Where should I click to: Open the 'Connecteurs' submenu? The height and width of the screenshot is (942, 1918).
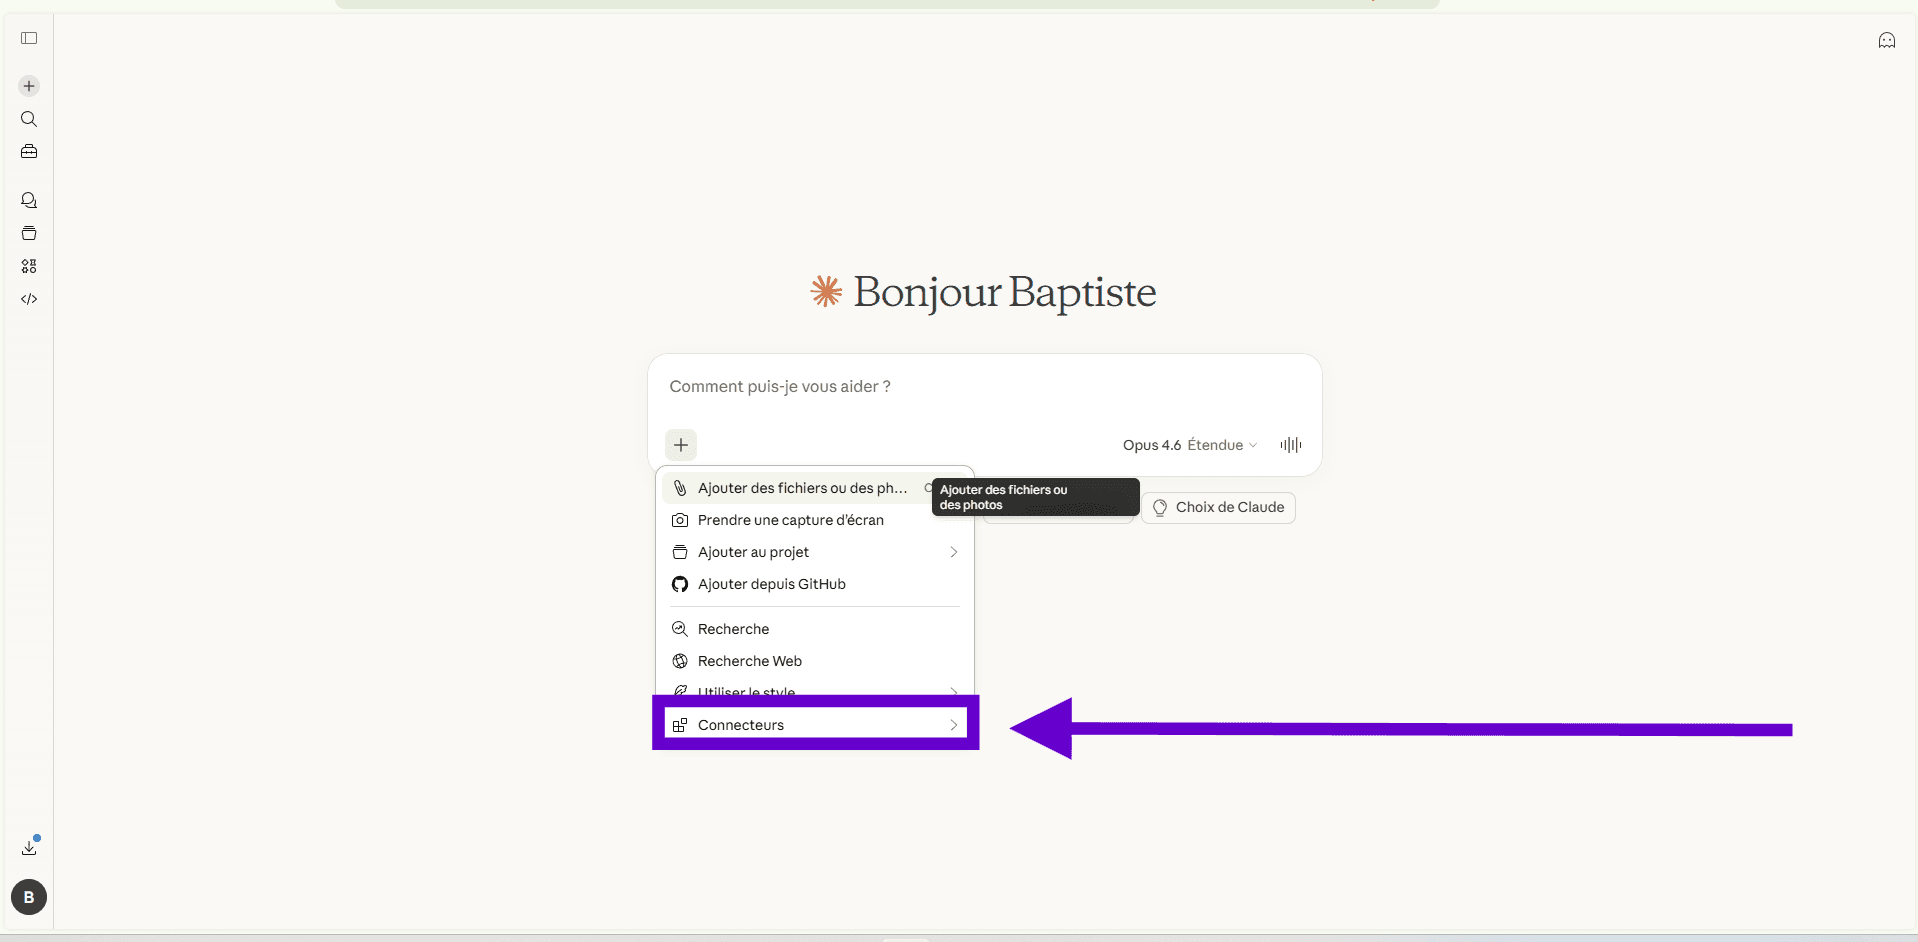point(815,725)
